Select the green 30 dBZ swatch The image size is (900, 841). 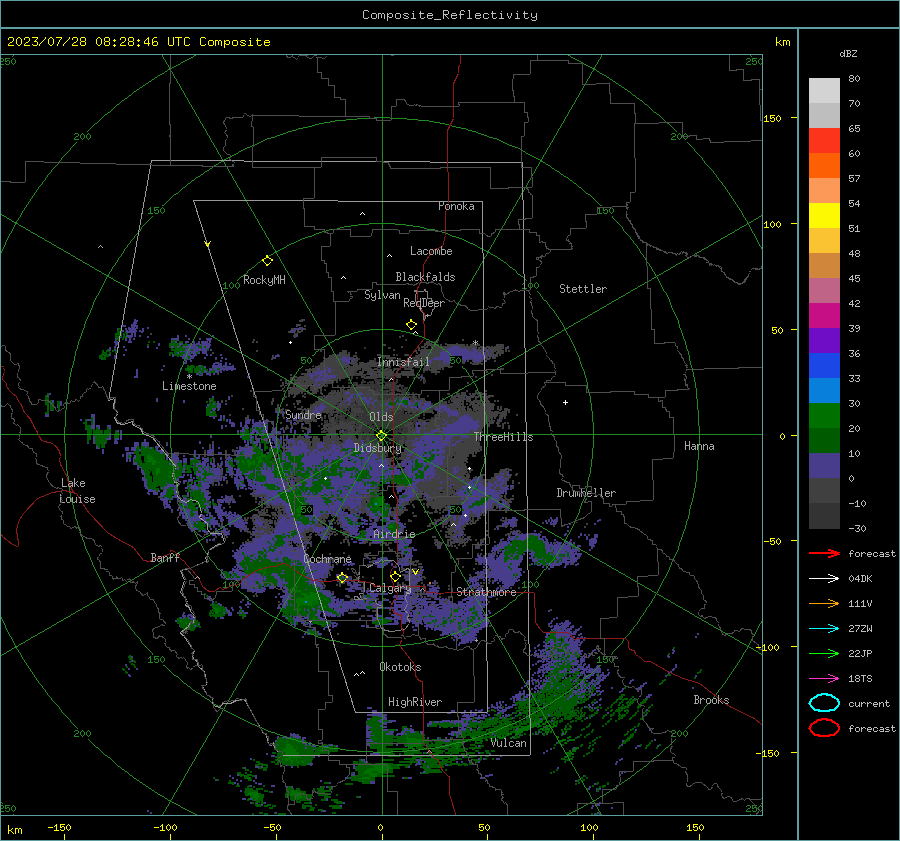[824, 416]
